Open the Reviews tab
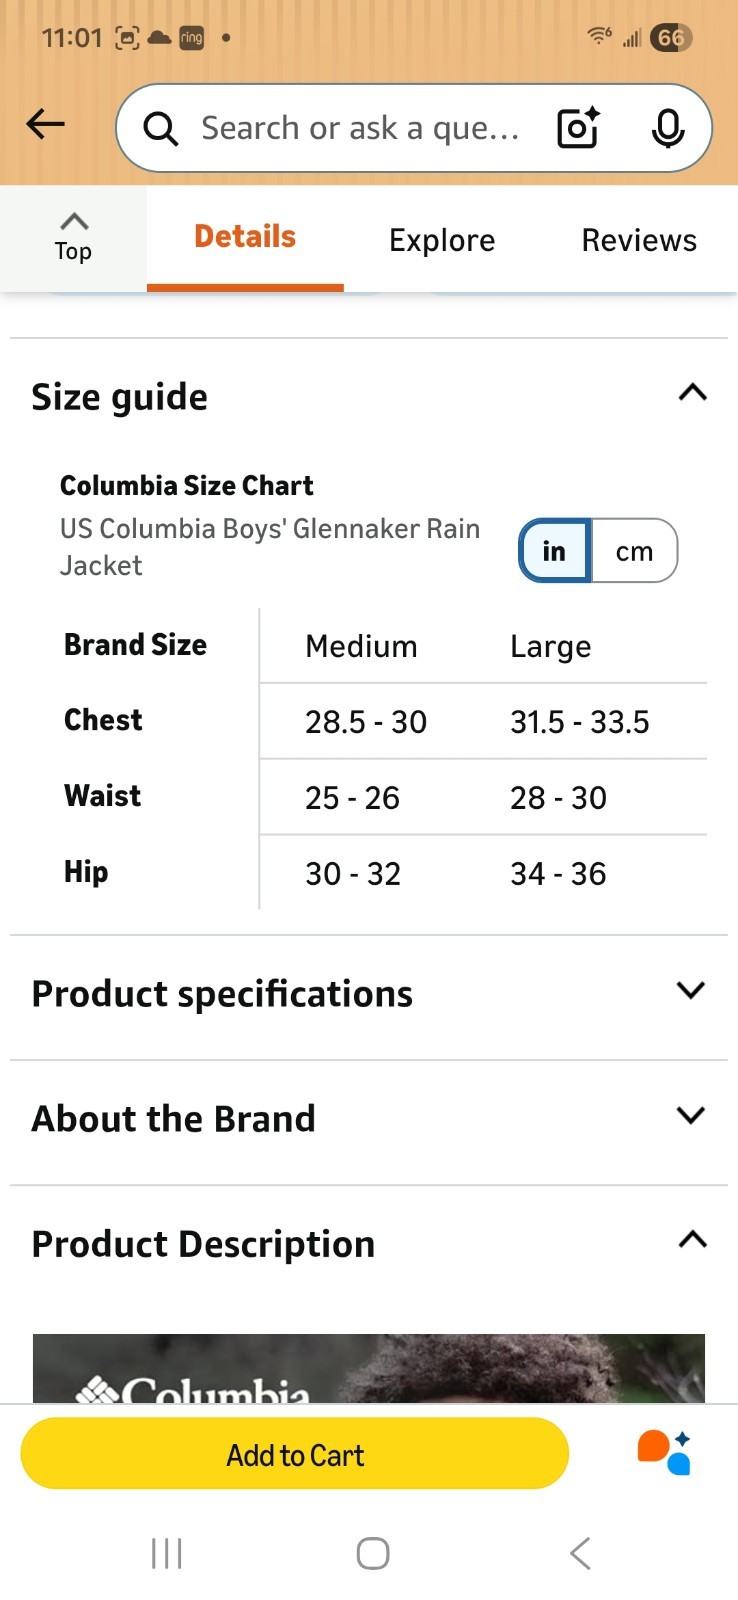This screenshot has width=738, height=1600. click(639, 240)
